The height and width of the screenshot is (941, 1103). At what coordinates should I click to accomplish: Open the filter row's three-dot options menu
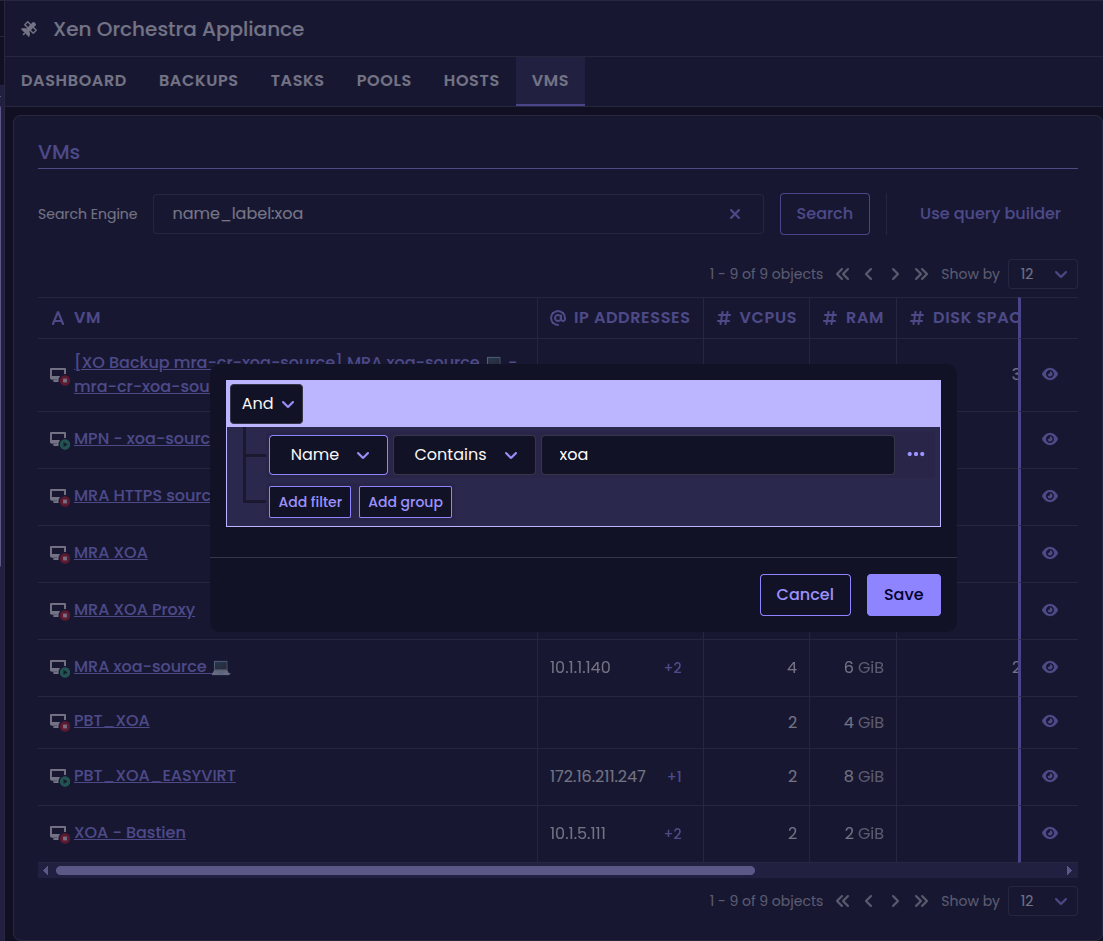point(916,454)
